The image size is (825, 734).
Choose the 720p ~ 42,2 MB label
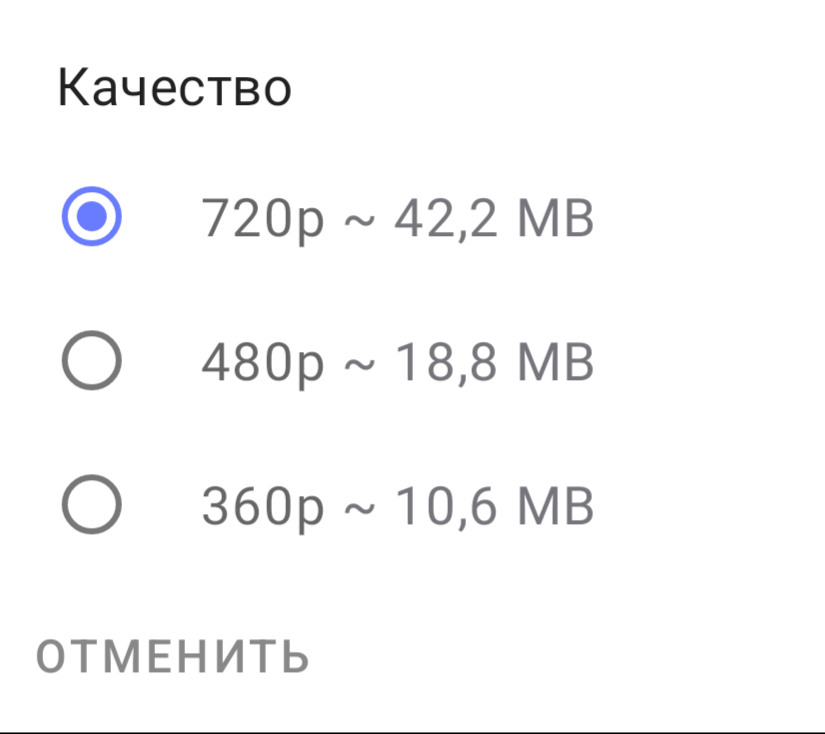tap(397, 219)
